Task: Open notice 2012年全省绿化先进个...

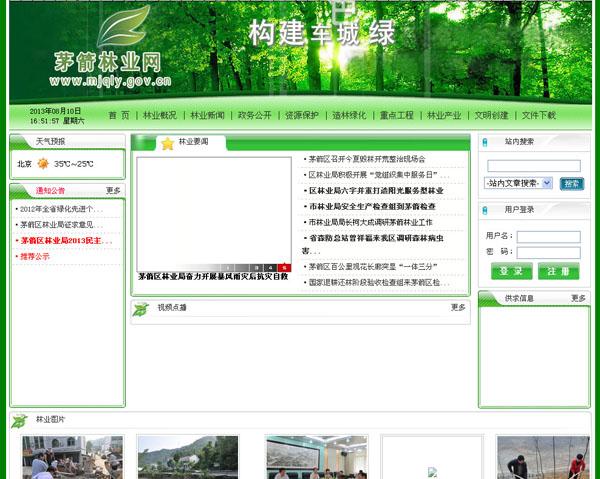Action: (61, 209)
